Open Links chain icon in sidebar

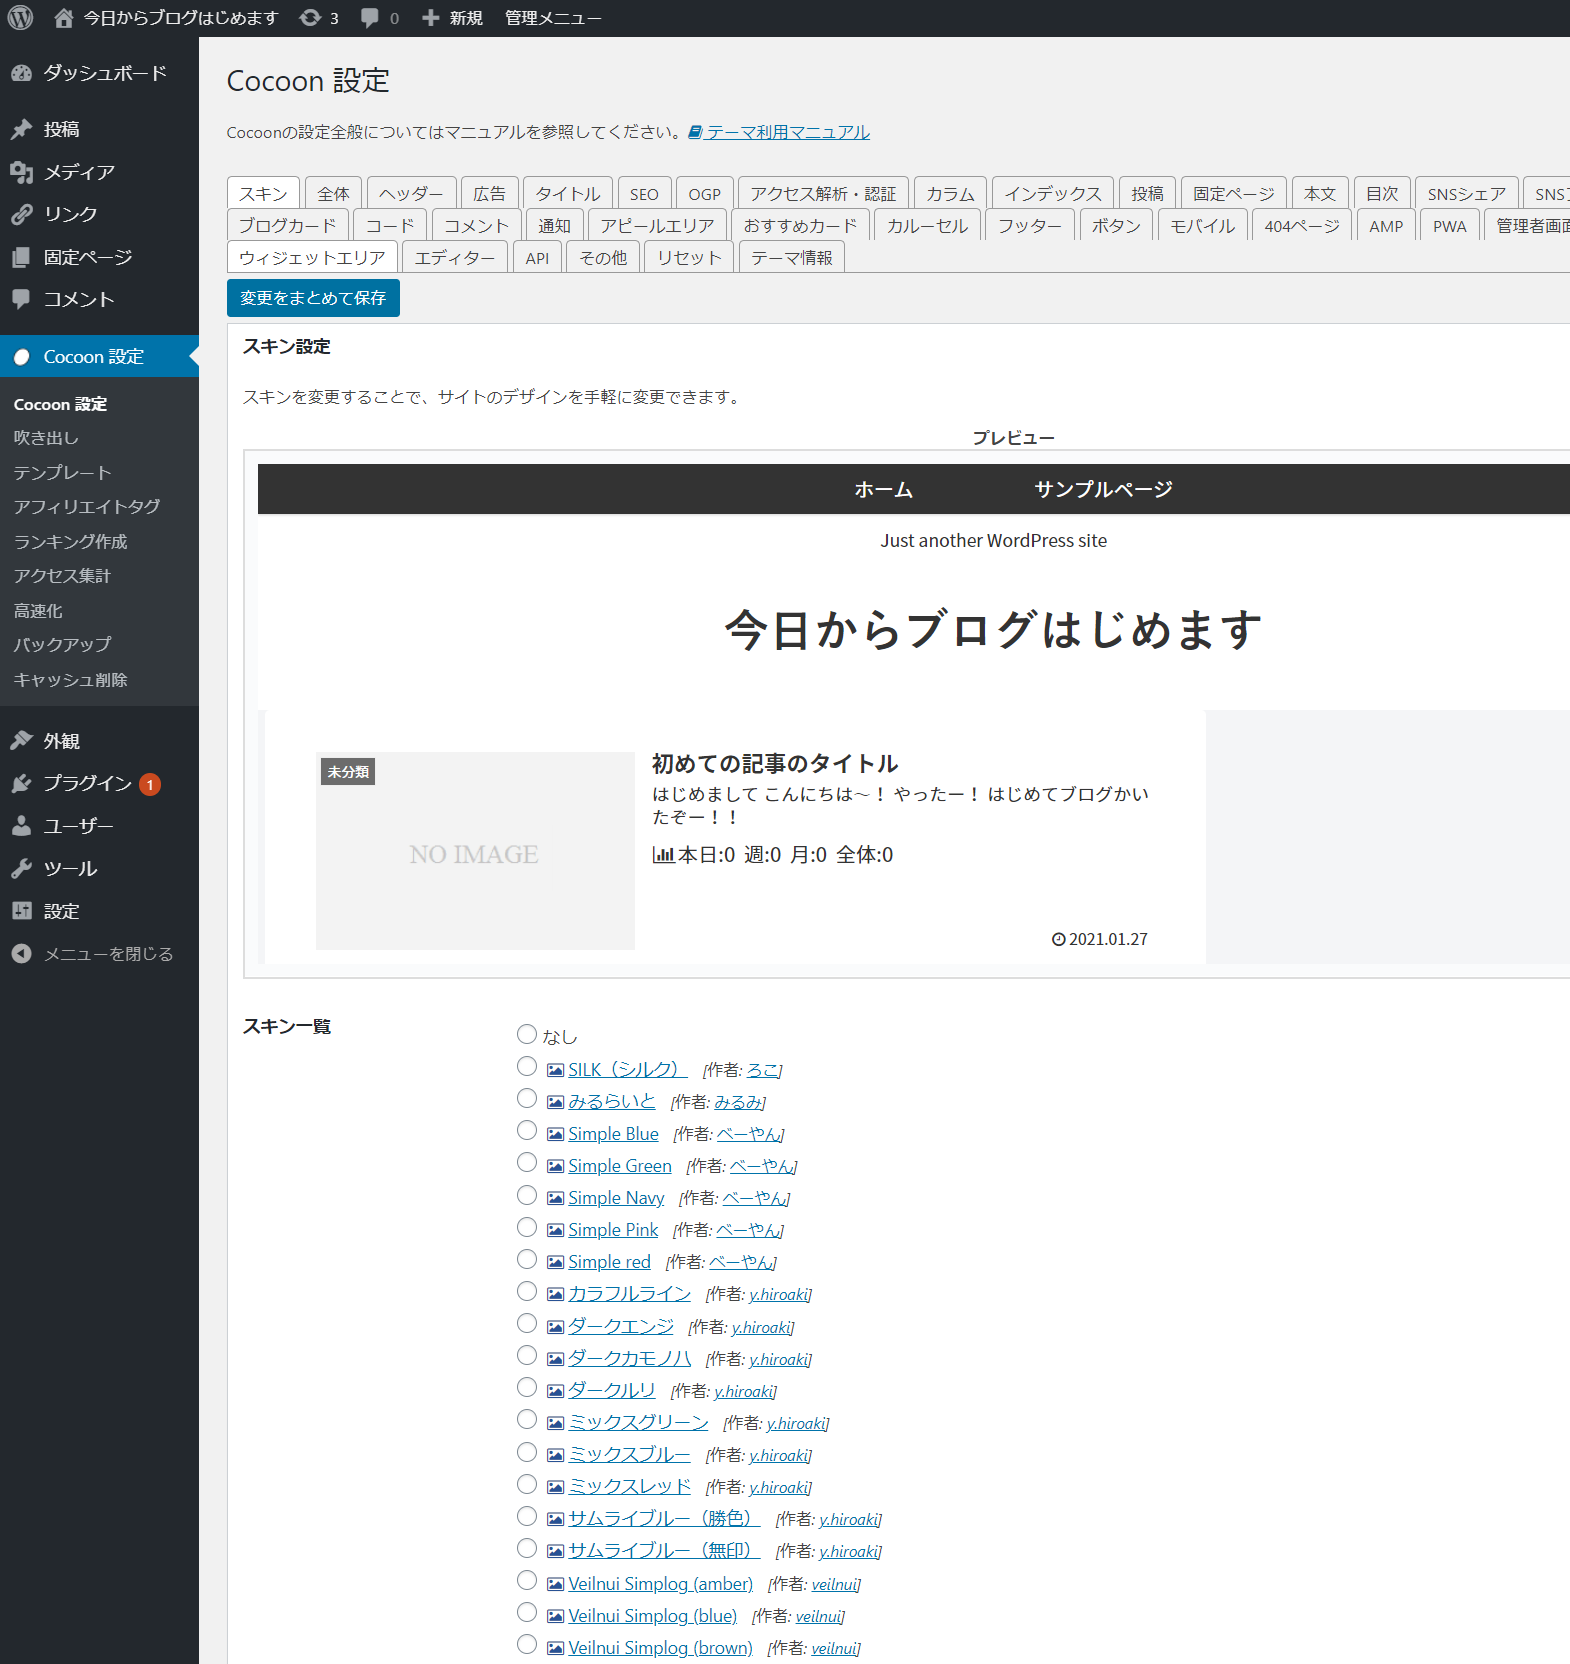pyautogui.click(x=22, y=214)
